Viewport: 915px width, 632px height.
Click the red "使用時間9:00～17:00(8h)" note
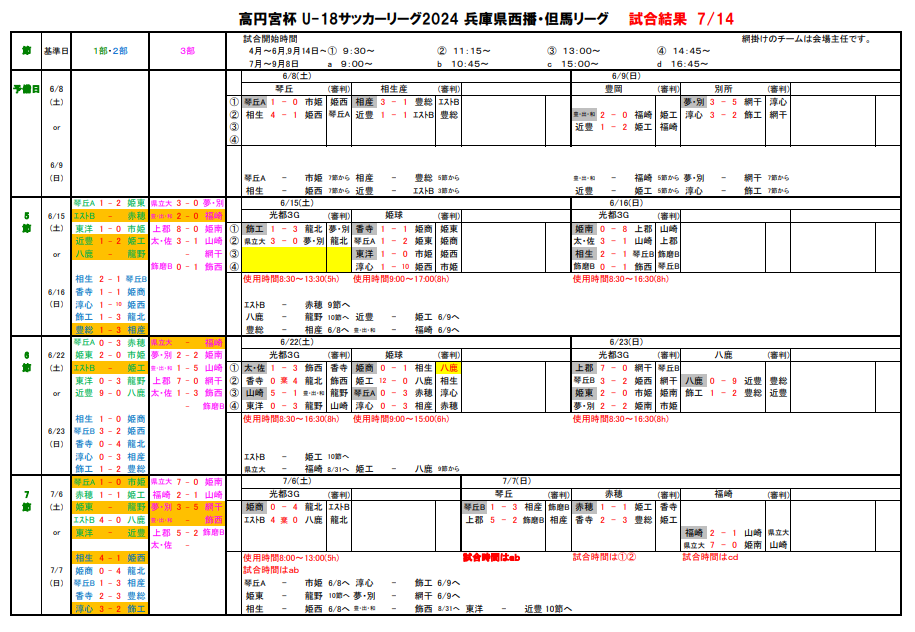click(x=401, y=279)
